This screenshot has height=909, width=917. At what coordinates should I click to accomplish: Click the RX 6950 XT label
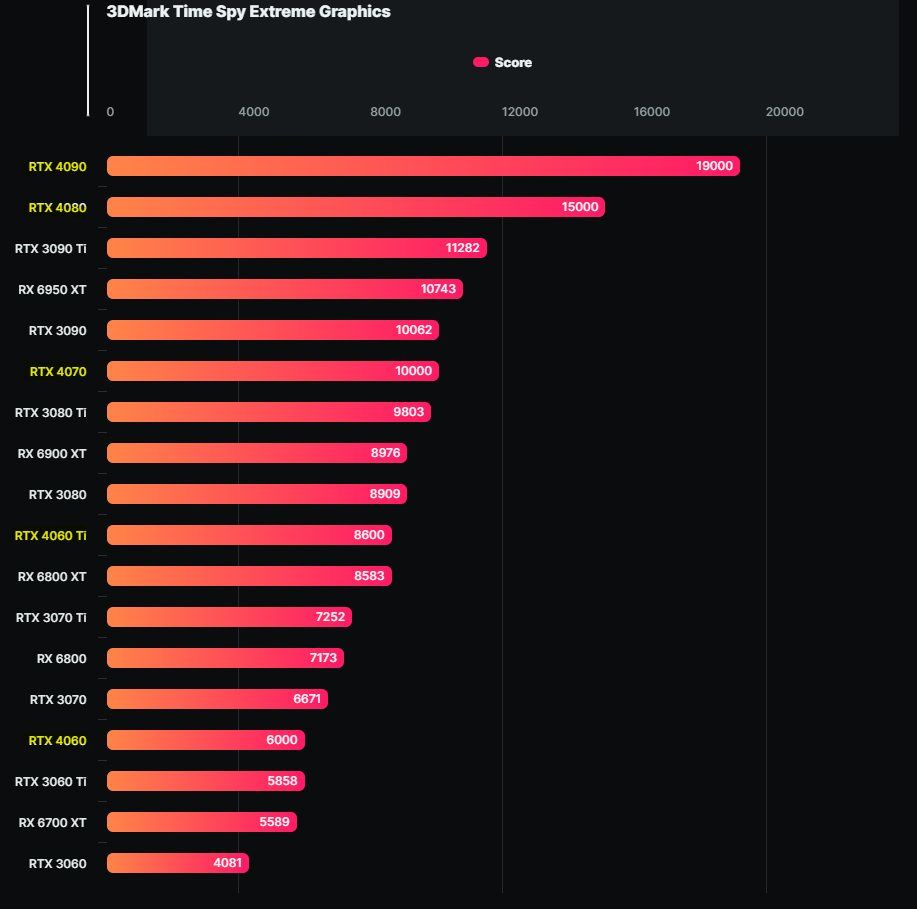pyautogui.click(x=52, y=290)
